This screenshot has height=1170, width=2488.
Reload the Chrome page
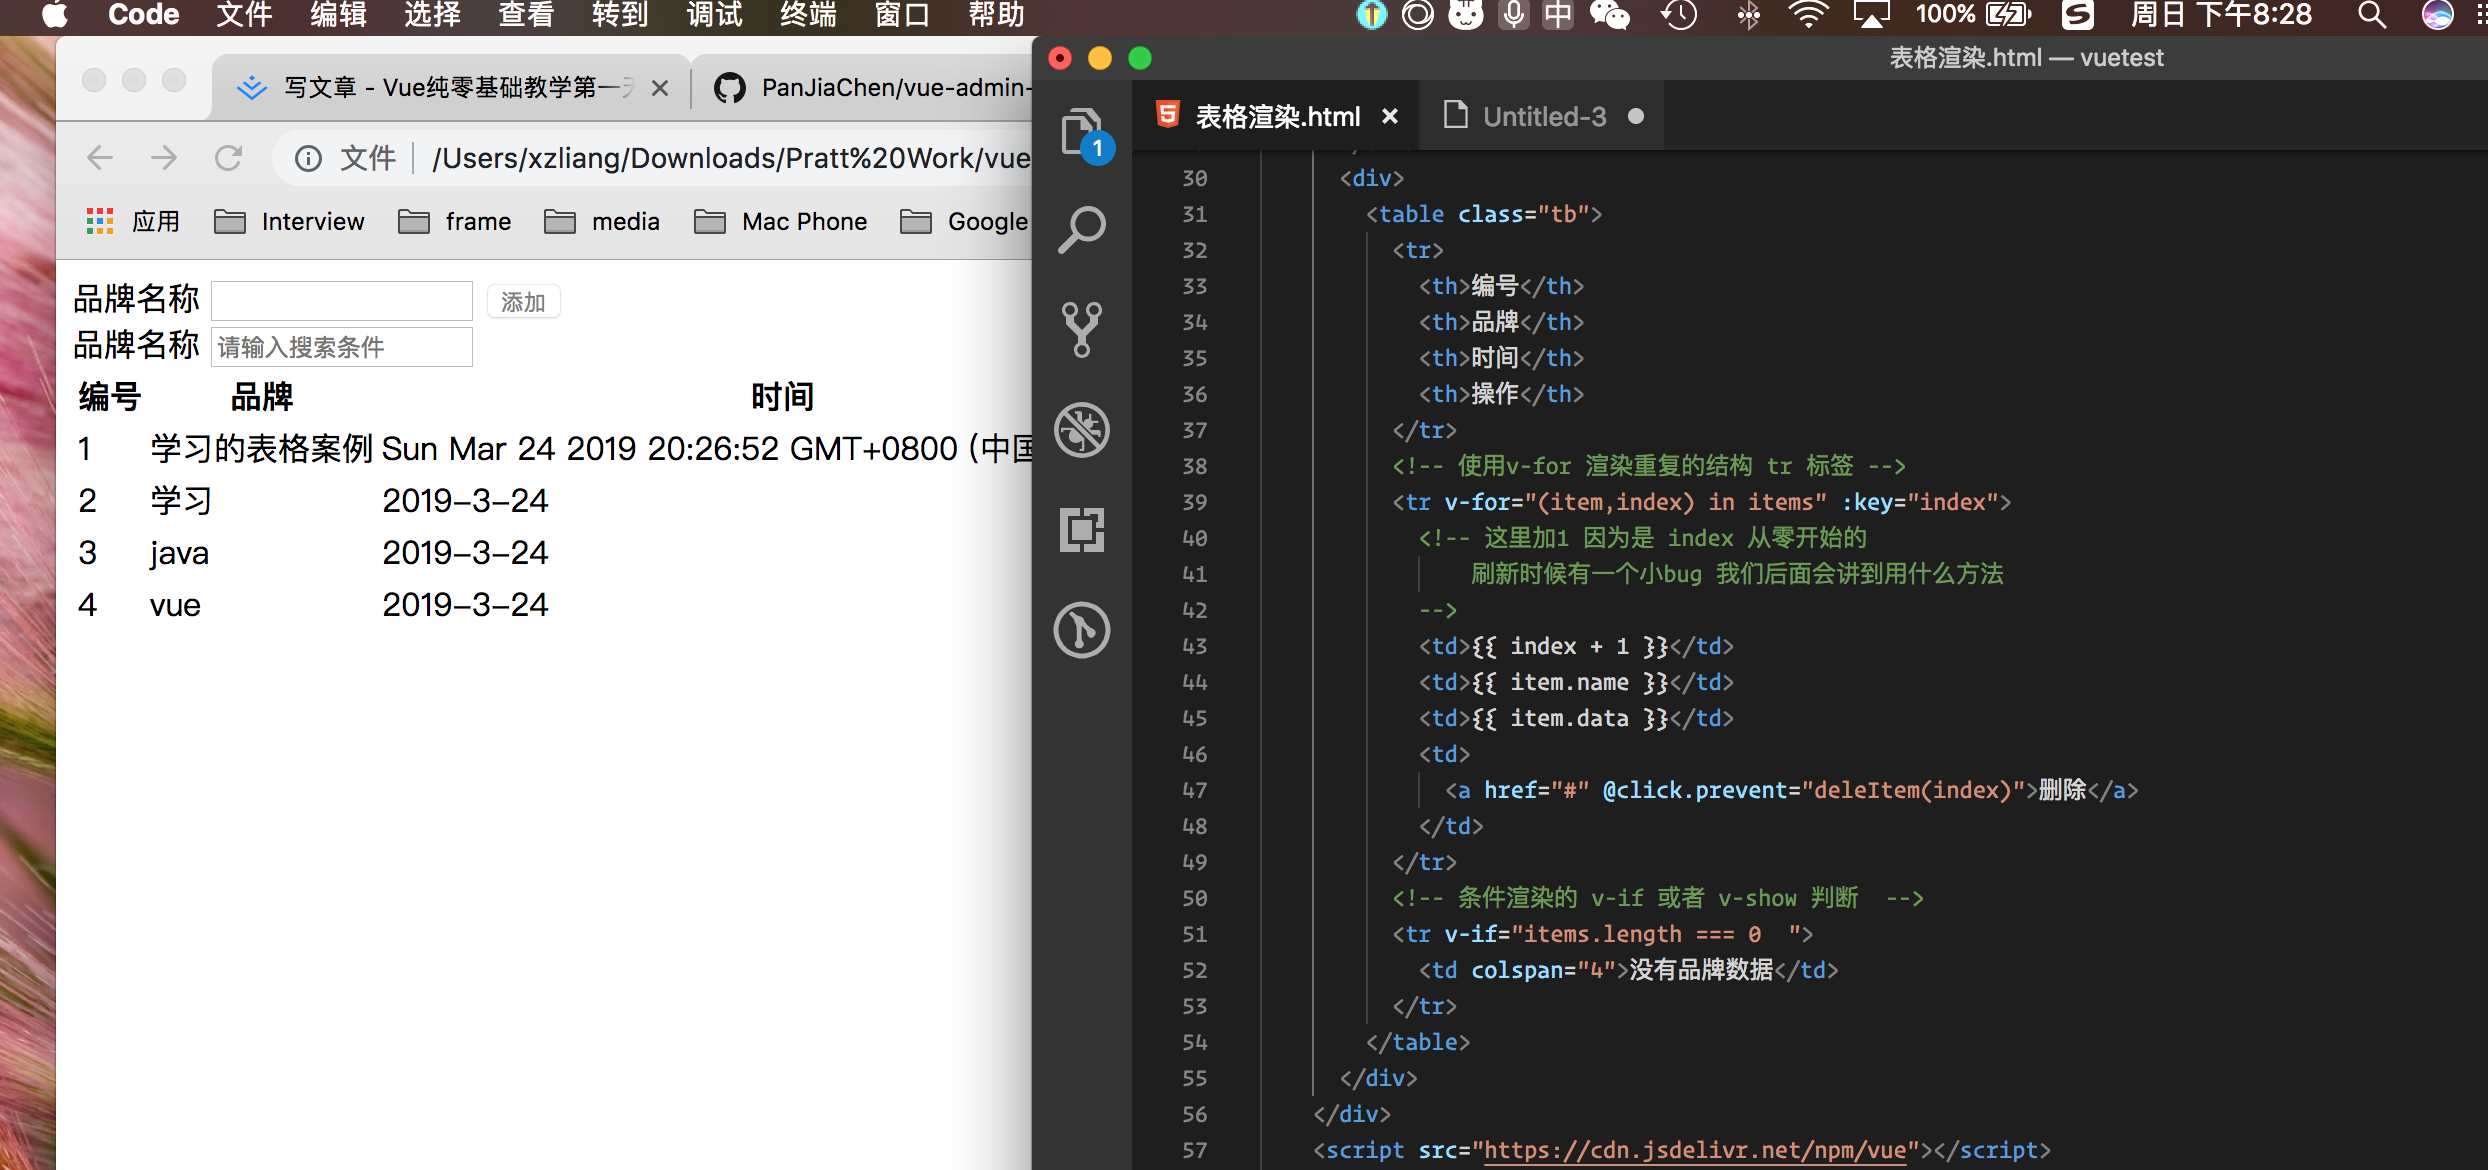[229, 158]
